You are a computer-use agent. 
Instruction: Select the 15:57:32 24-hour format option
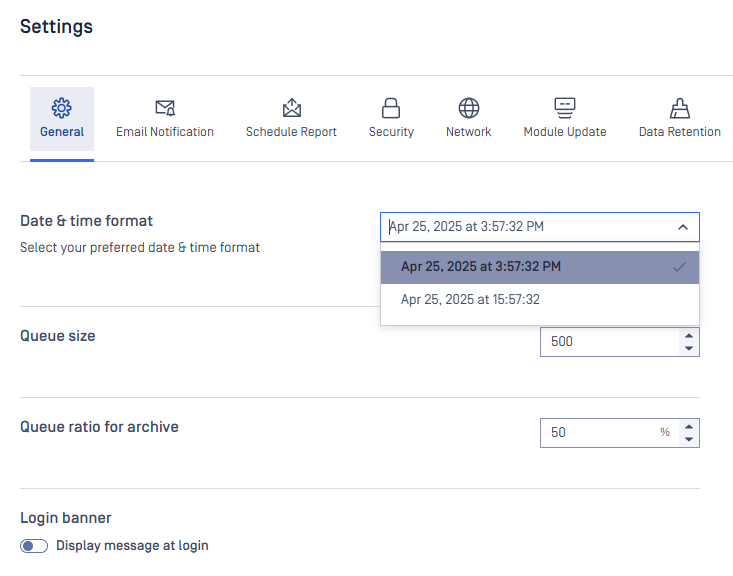540,300
